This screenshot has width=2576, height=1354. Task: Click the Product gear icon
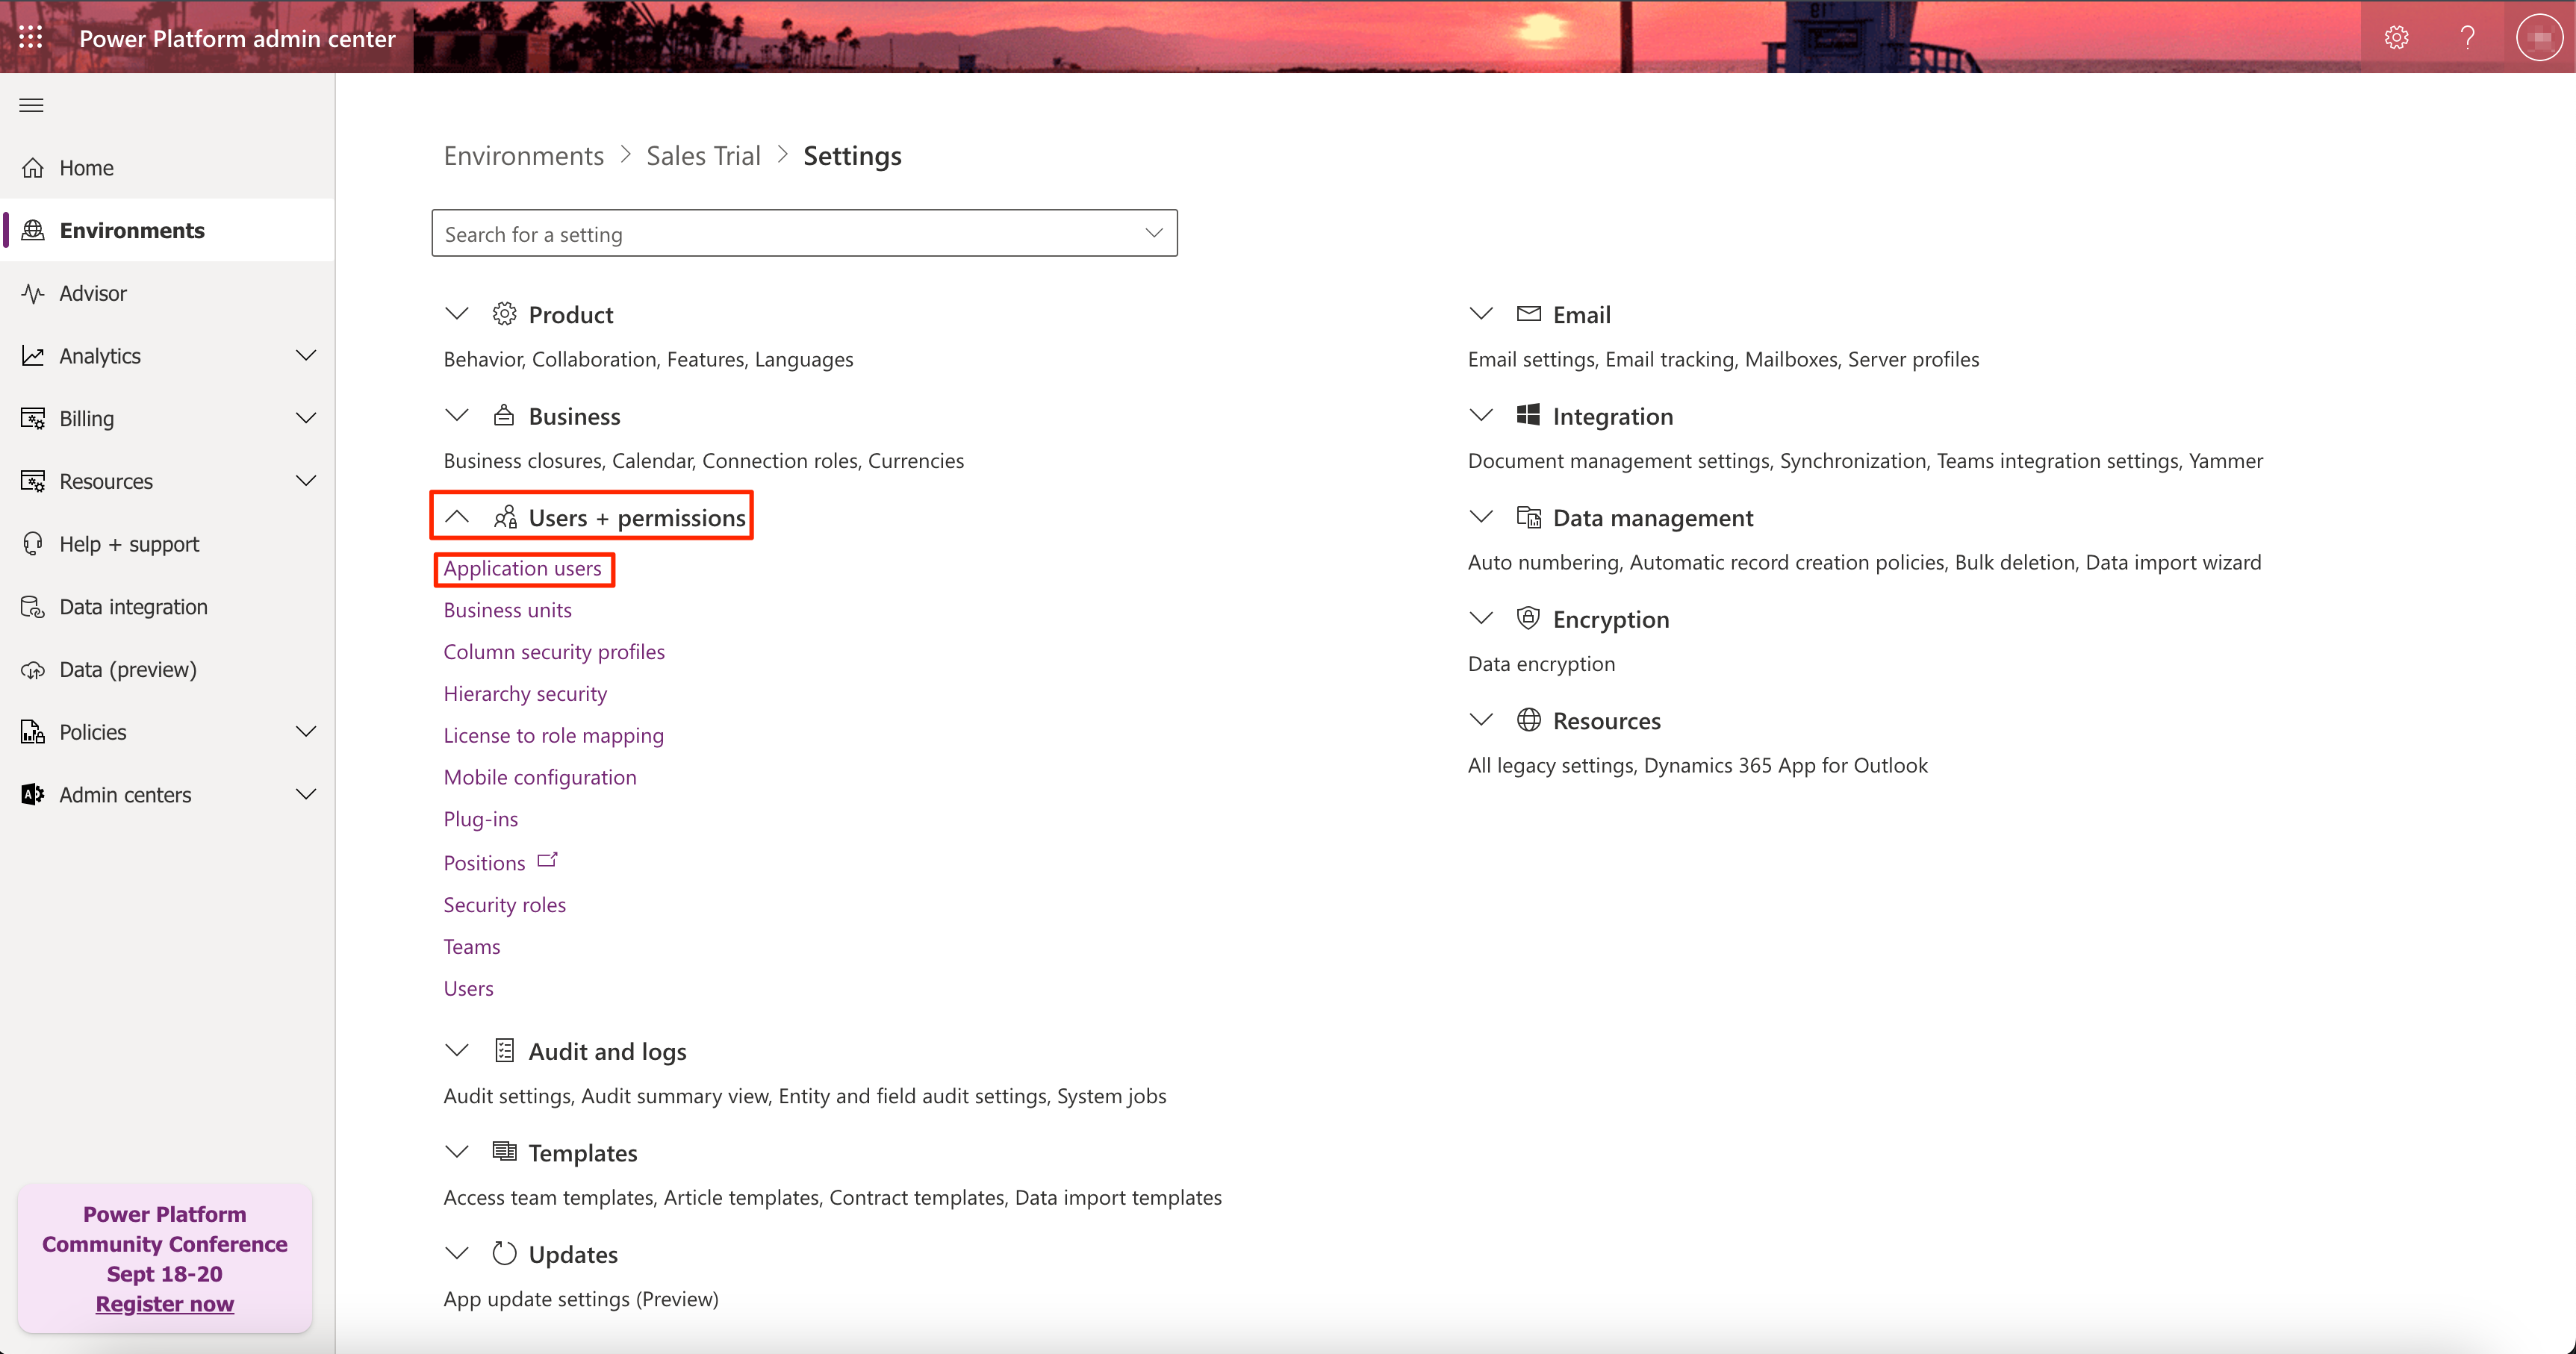click(504, 314)
